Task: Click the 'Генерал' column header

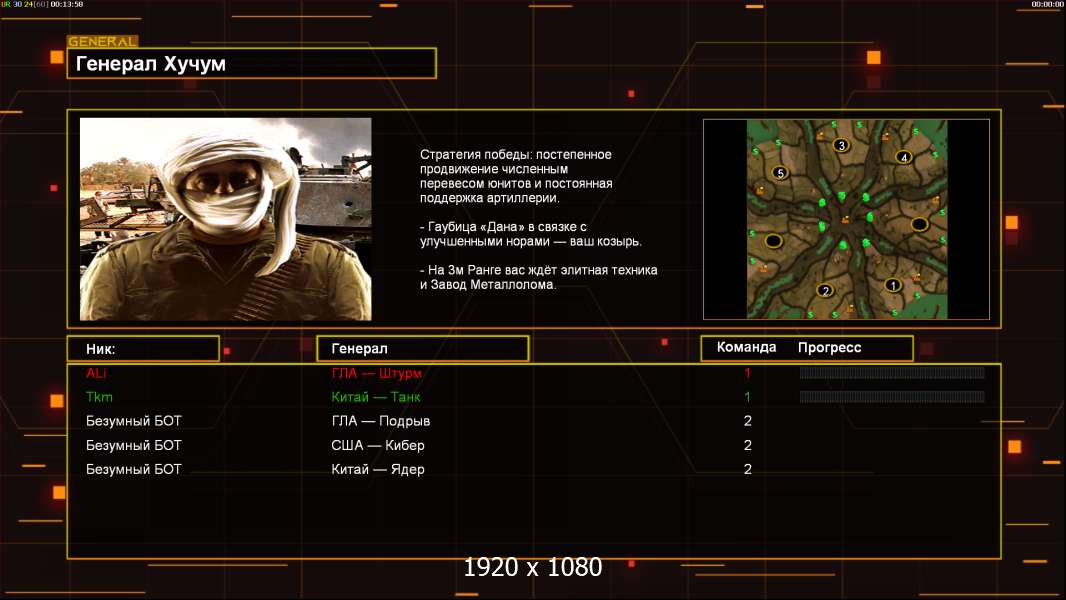Action: point(423,349)
